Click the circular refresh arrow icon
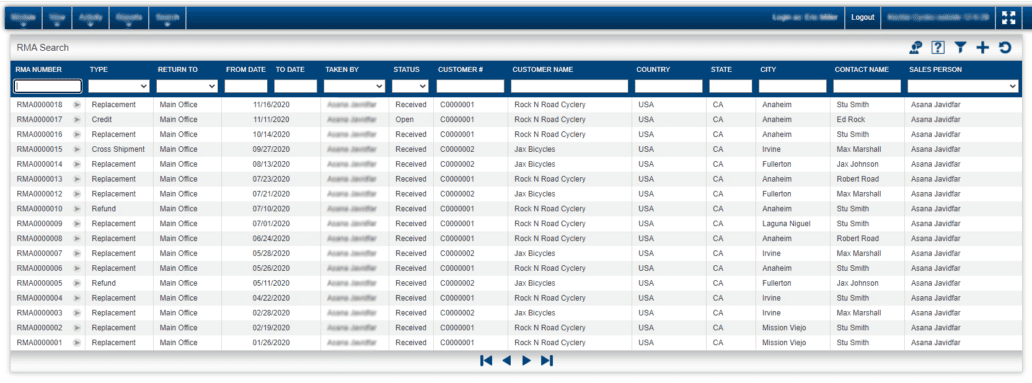Viewport: 1032px width, 383px height. (1004, 47)
